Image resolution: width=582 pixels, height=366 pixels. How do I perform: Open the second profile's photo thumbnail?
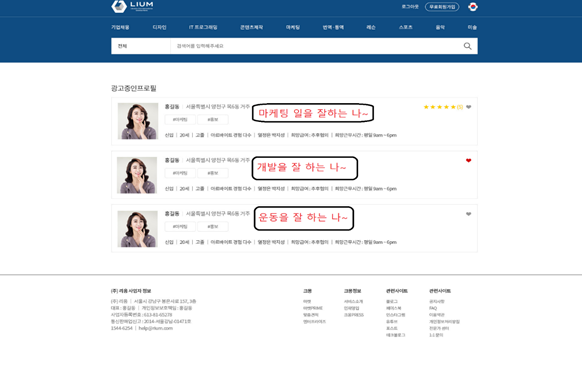[x=137, y=175]
